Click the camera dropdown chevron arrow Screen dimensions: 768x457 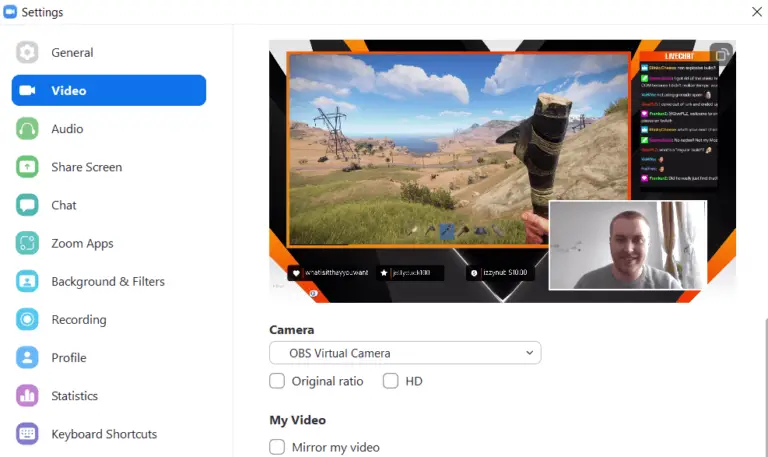tap(529, 353)
